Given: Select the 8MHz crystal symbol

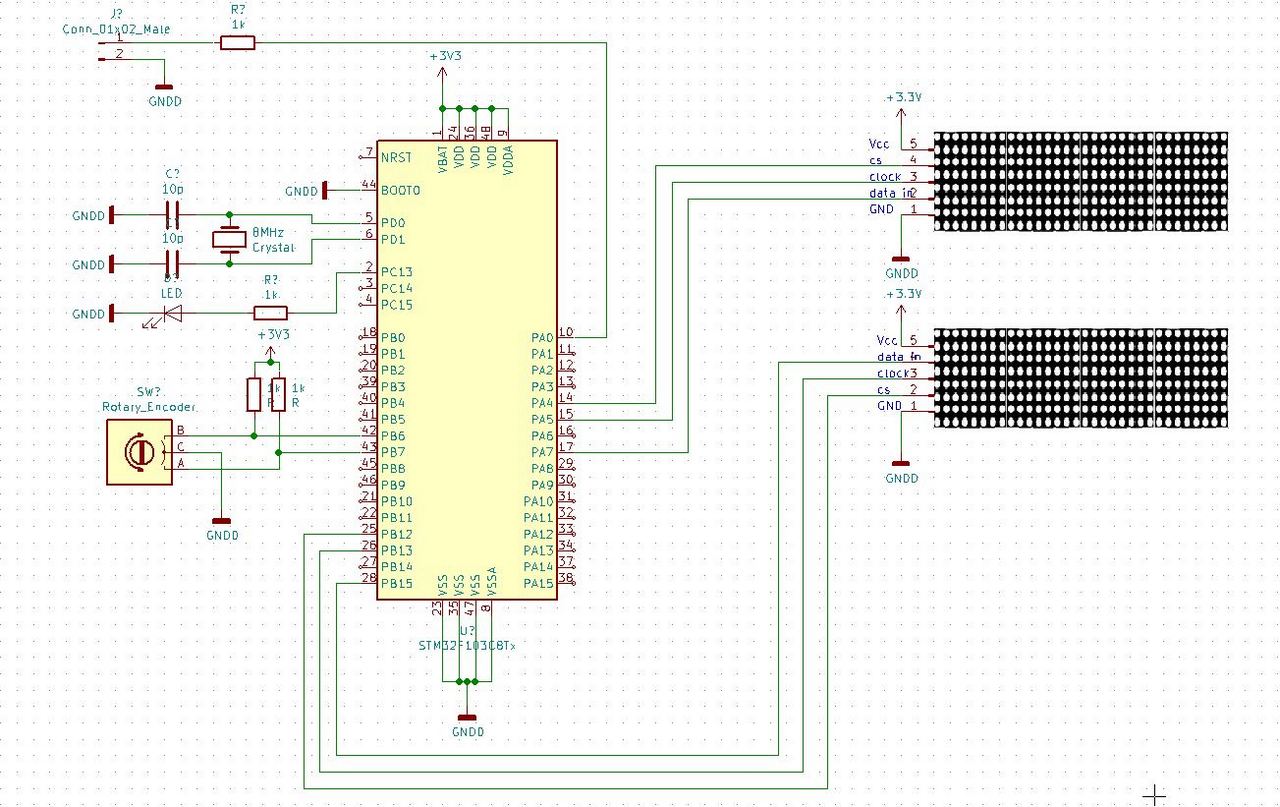Looking at the screenshot, I should click(230, 239).
